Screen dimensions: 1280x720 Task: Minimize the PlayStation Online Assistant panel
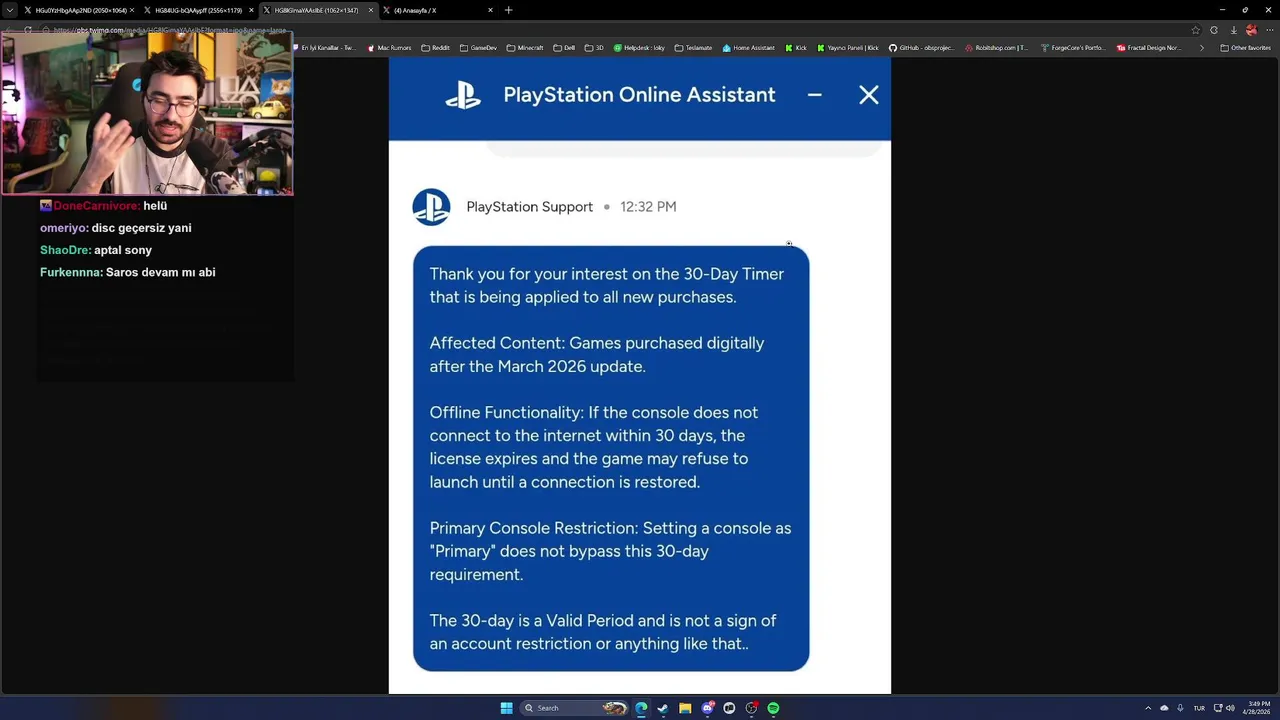pyautogui.click(x=815, y=95)
